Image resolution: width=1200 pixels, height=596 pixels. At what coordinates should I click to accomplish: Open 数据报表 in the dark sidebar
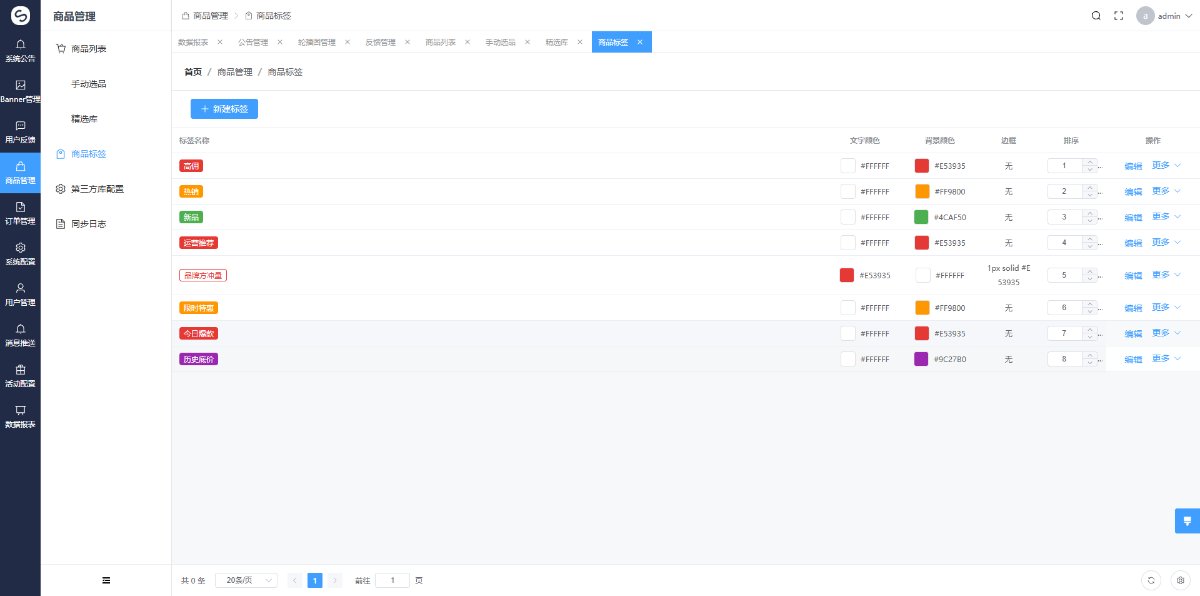[20, 417]
